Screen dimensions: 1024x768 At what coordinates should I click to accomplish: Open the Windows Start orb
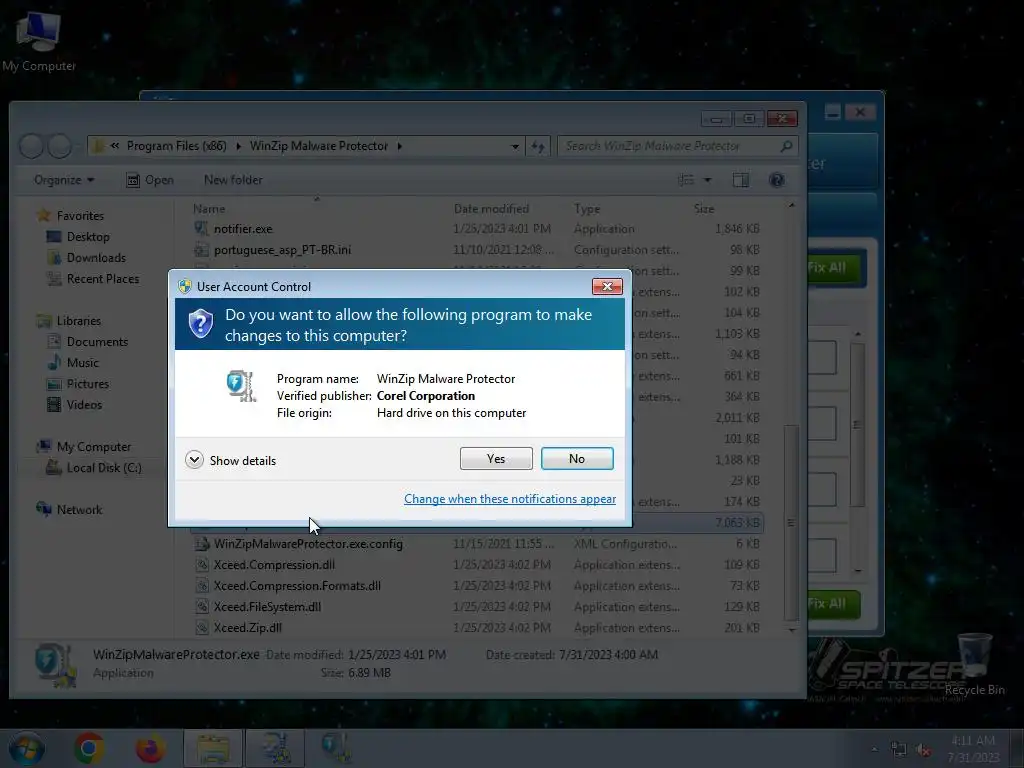pyautogui.click(x=26, y=748)
